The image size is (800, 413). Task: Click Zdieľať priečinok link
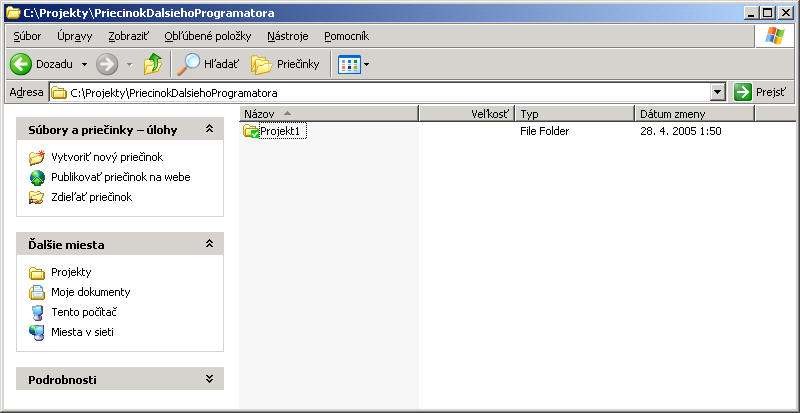92,197
